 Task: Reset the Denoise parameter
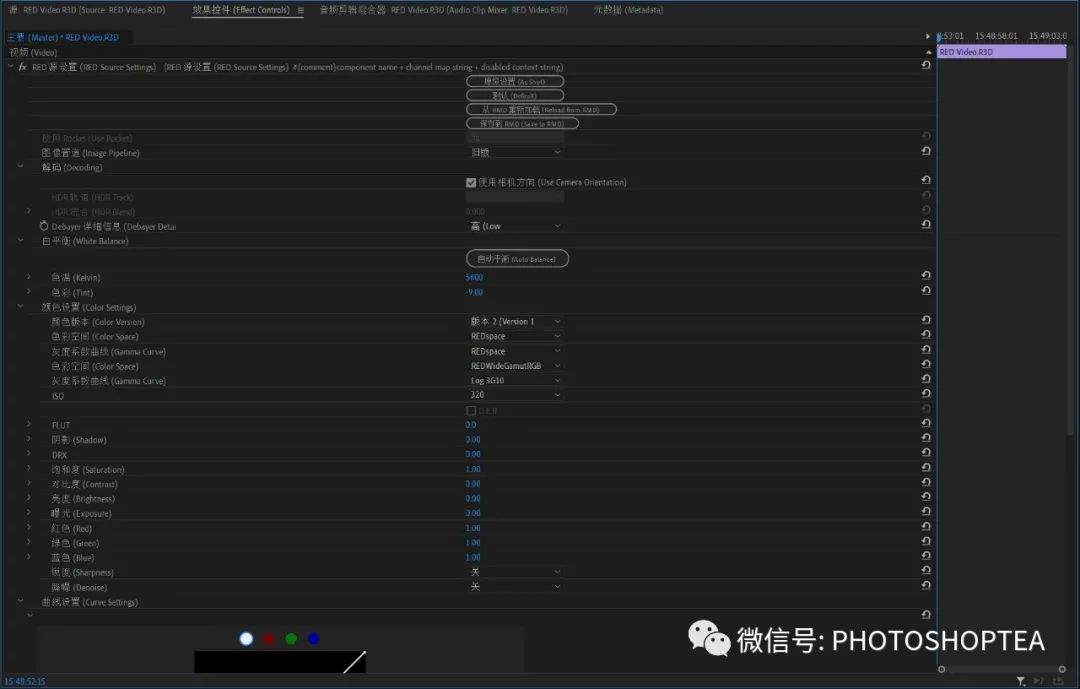coord(926,586)
